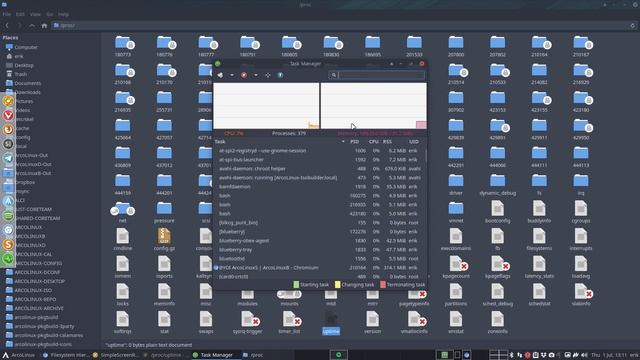Select the locked folder 180773 in /proc
Image resolution: width=640 pixels, height=360 pixels.
click(x=123, y=46)
